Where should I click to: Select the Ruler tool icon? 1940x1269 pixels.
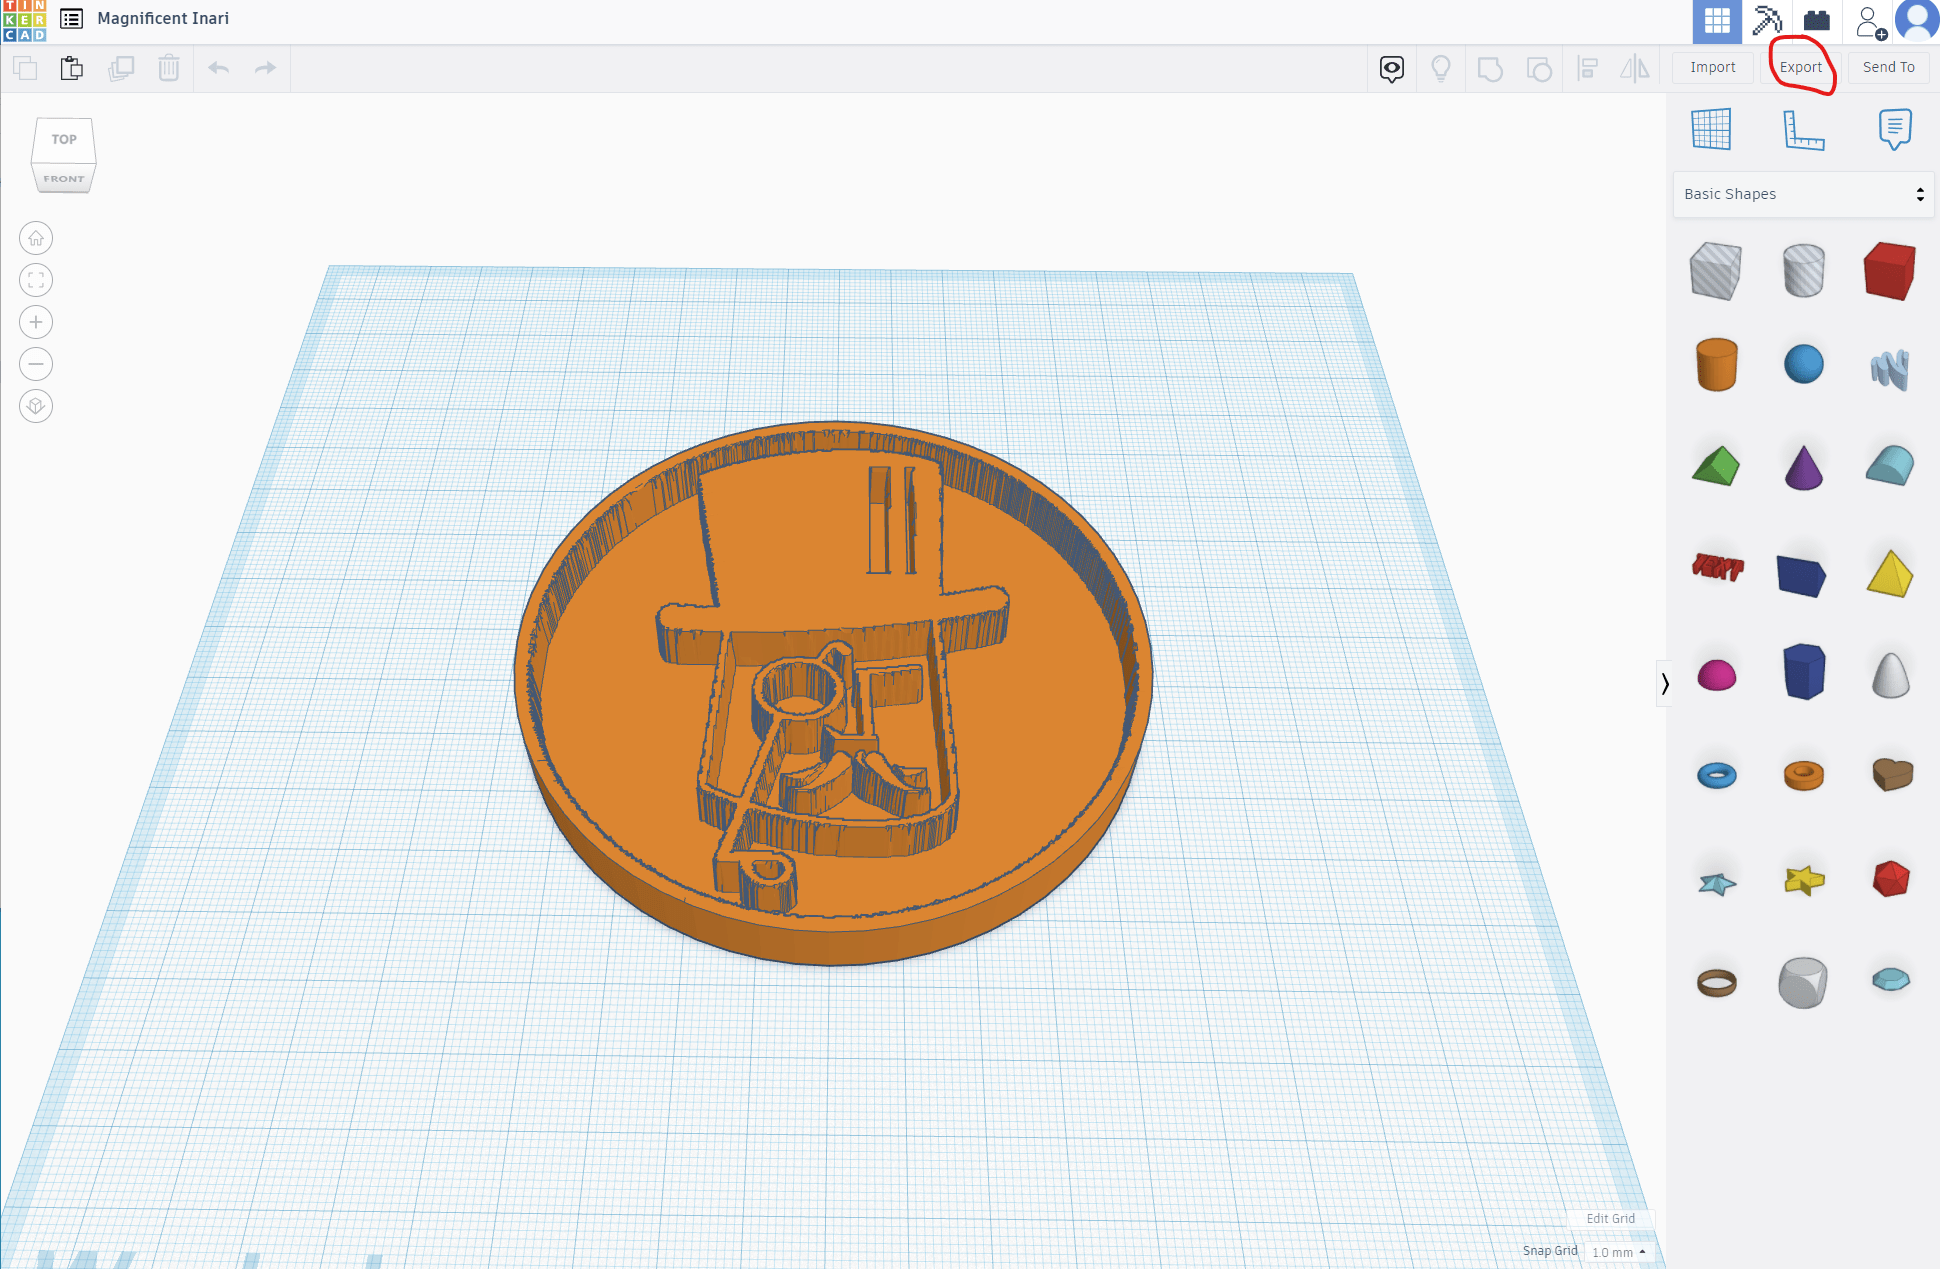1803,130
